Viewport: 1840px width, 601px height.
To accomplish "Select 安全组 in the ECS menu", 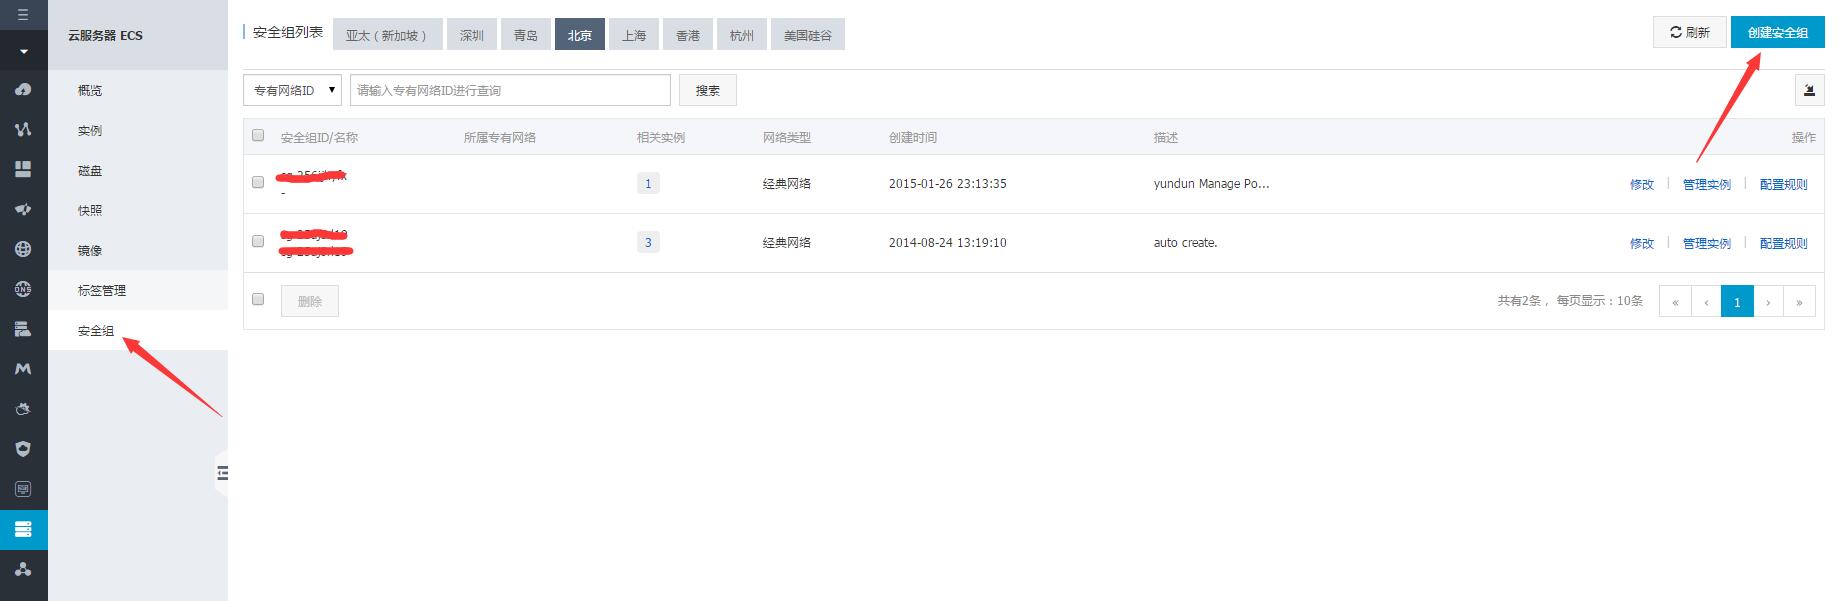I will 96,330.
